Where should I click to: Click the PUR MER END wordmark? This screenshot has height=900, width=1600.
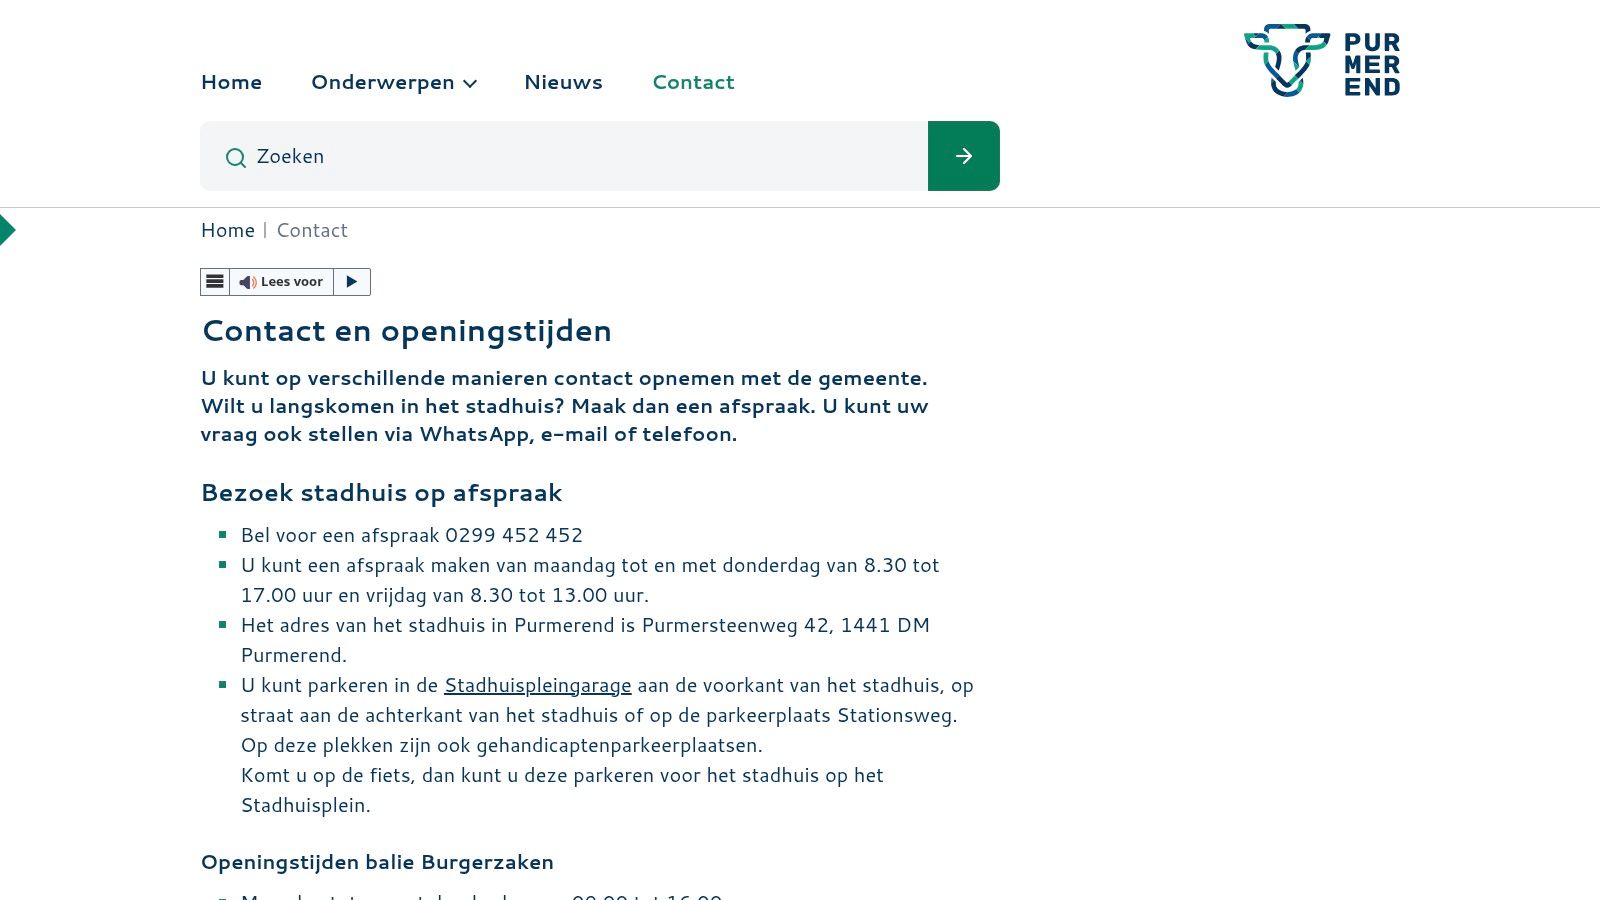[x=1371, y=61]
